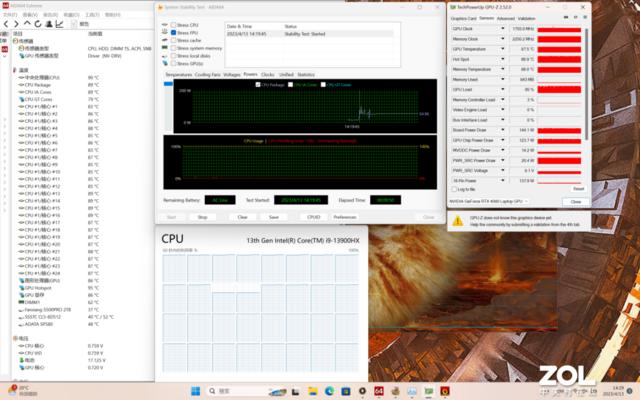640x400 pixels.
Task: Open the GeForce RTX 4080 GPU selector
Action: [x=489, y=201]
